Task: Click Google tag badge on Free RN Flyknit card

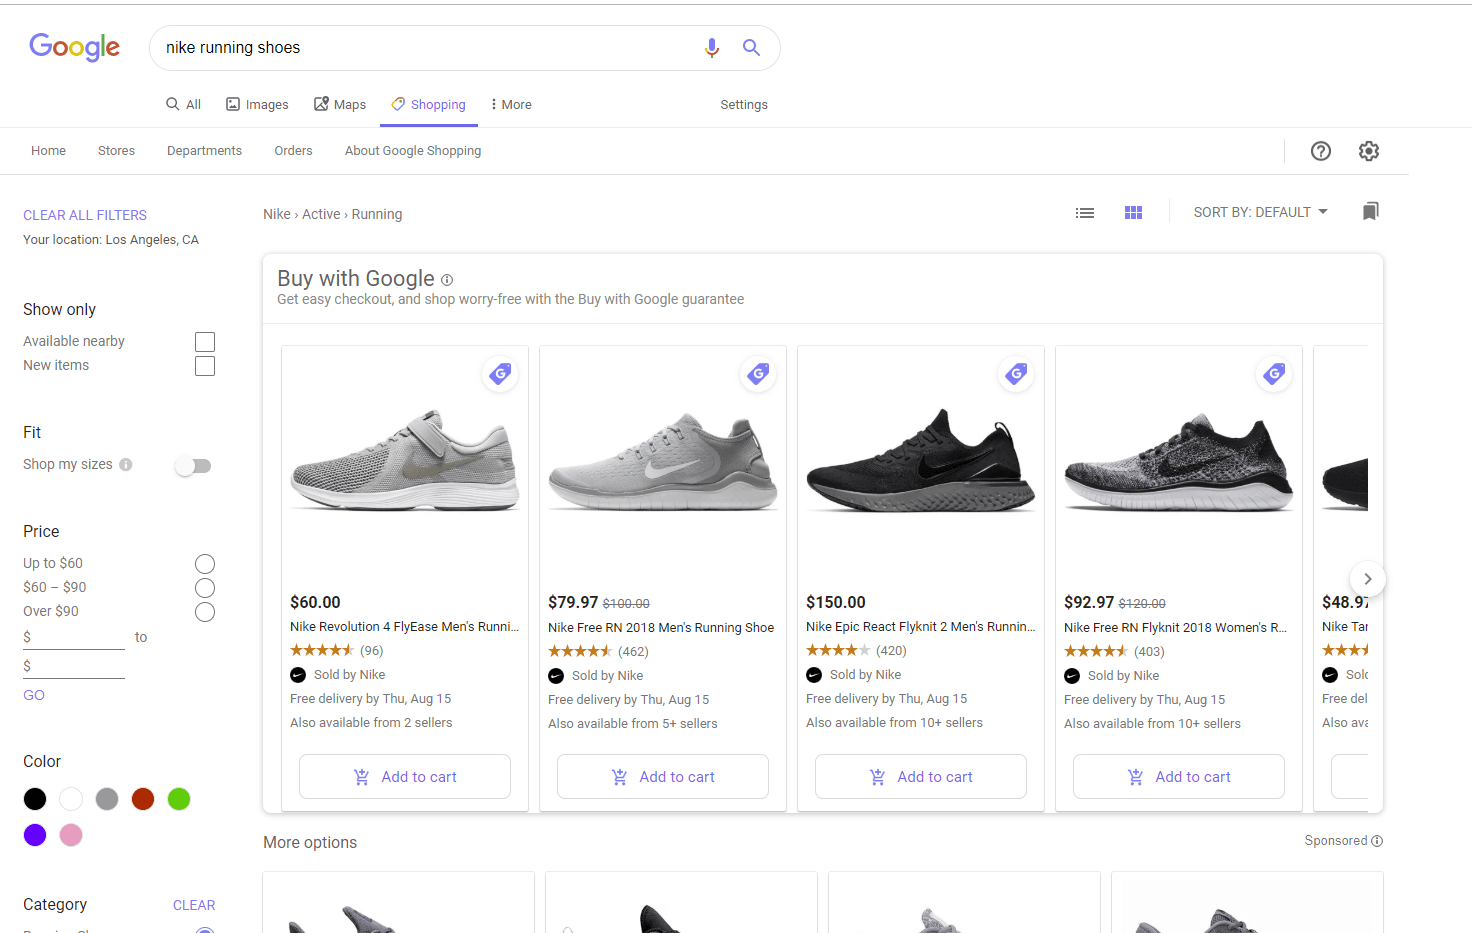Action: click(x=1274, y=374)
